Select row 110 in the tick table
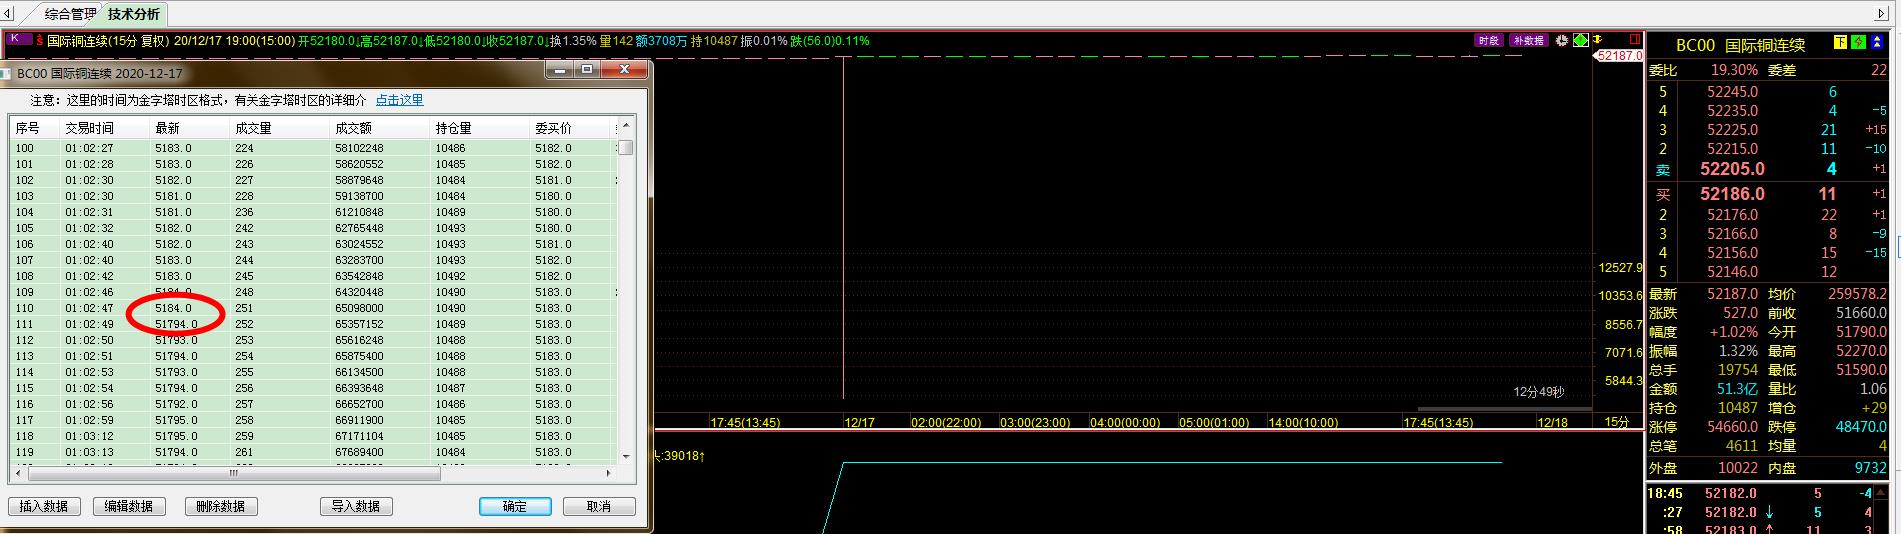The width and height of the screenshot is (1901, 534). click(300, 308)
